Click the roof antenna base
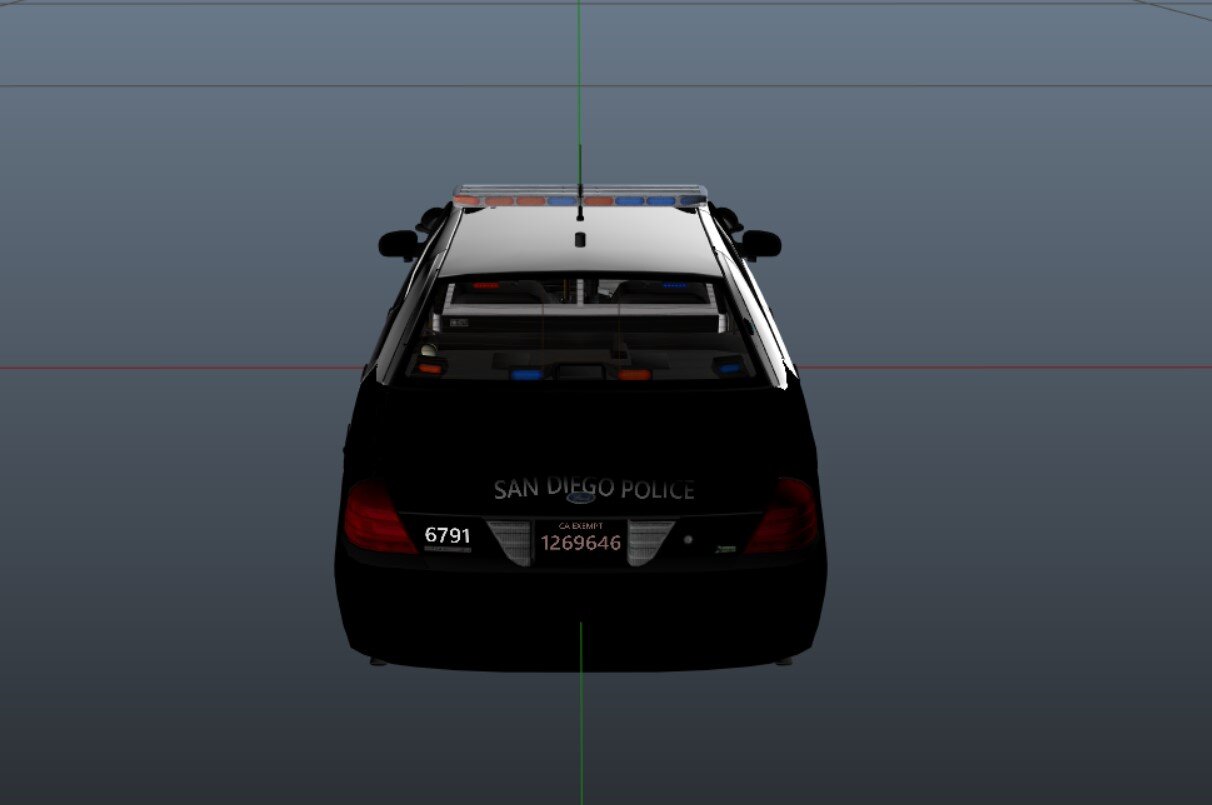This screenshot has width=1212, height=805. (579, 239)
